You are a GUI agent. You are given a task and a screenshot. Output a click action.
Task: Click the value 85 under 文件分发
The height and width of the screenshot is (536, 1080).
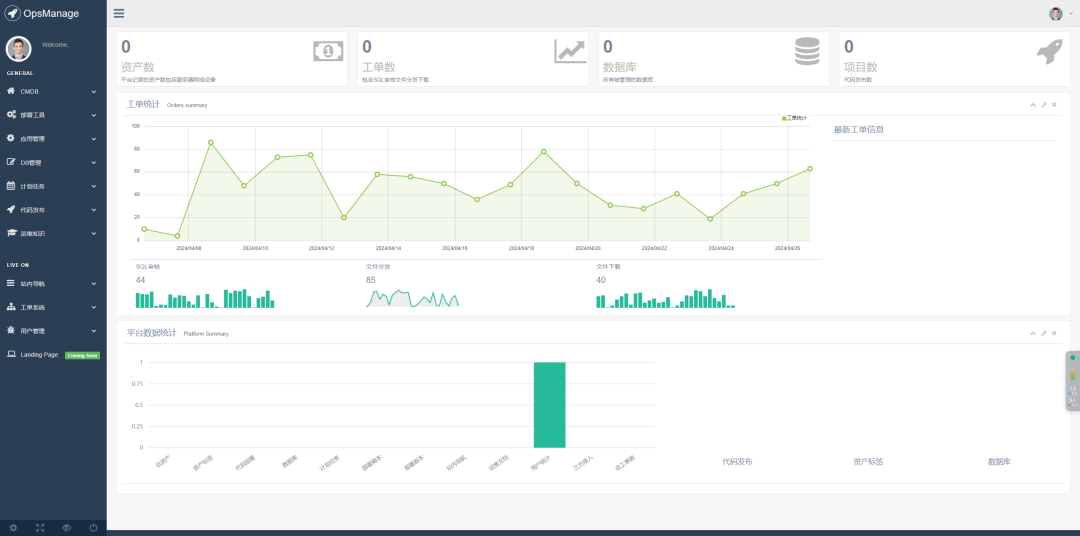point(371,280)
